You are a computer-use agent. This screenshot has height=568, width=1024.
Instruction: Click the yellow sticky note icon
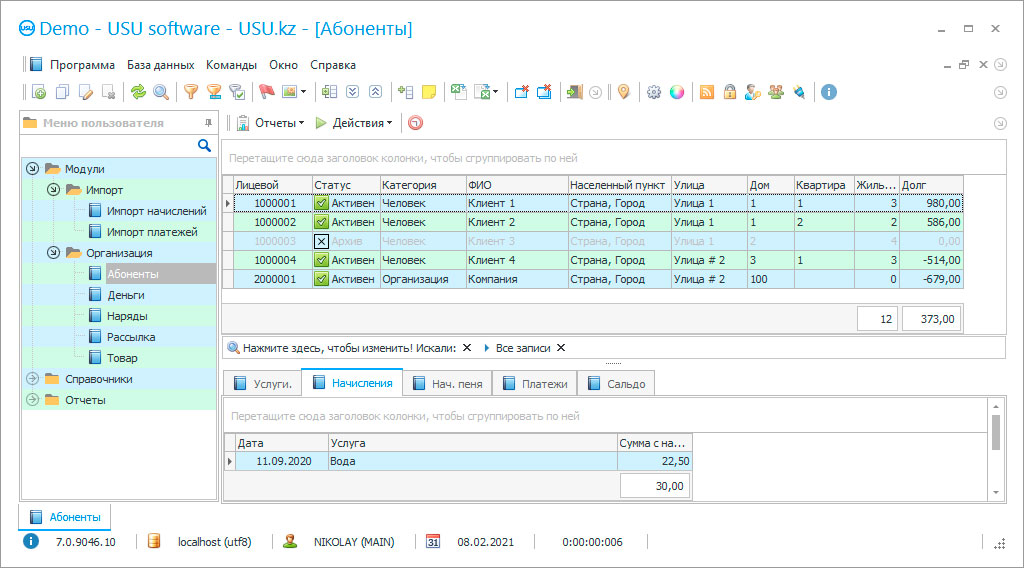point(429,92)
